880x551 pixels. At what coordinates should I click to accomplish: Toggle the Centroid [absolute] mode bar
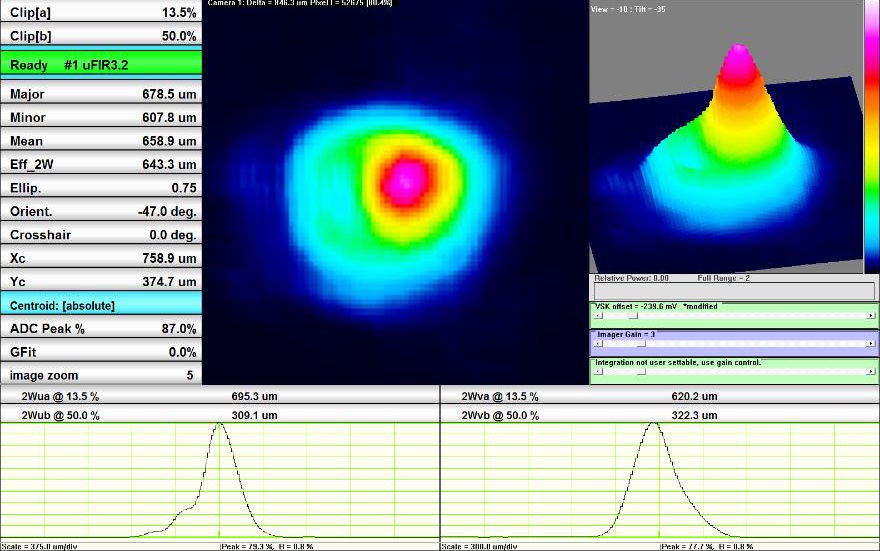101,305
